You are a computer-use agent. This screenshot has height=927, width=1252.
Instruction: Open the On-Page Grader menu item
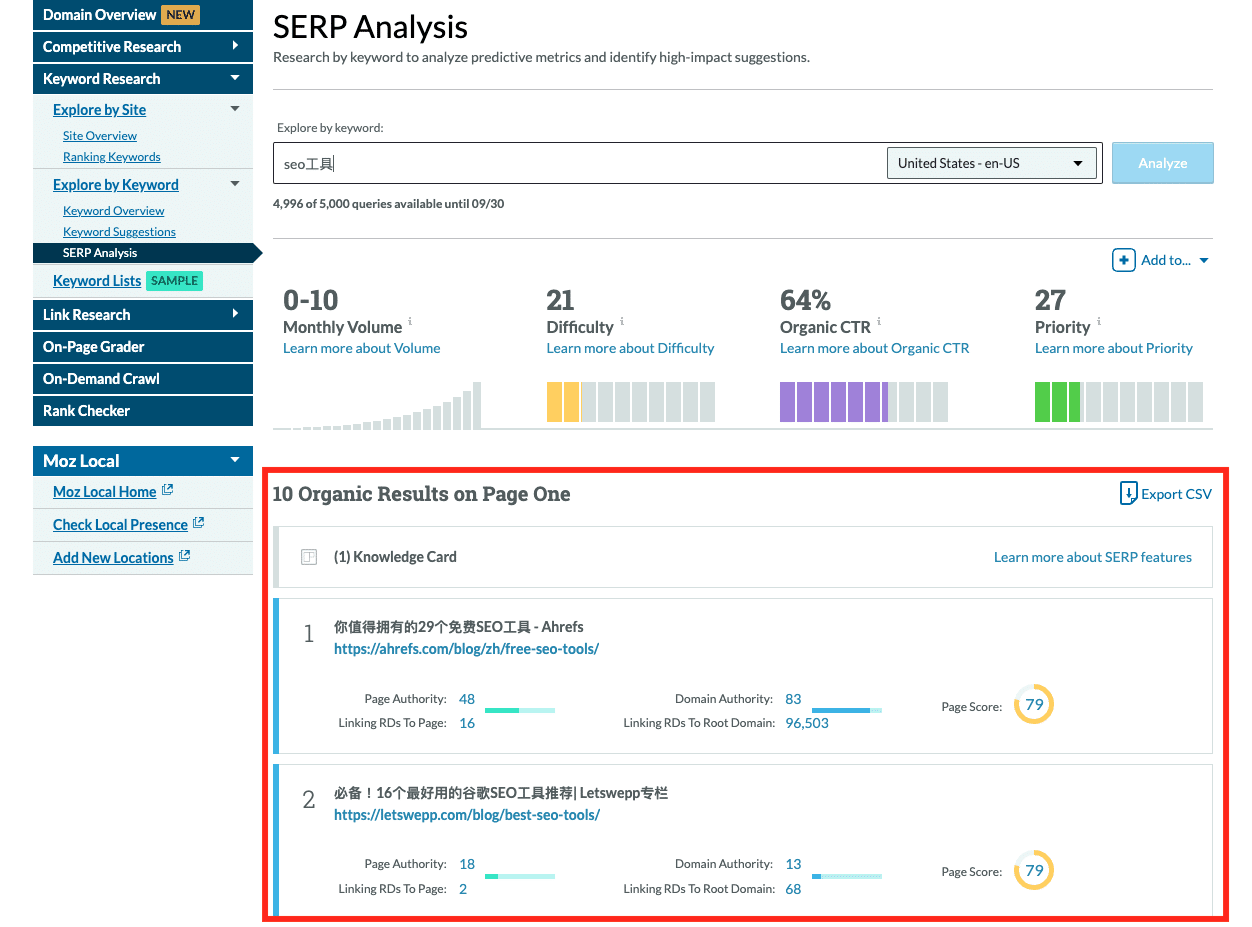[94, 346]
